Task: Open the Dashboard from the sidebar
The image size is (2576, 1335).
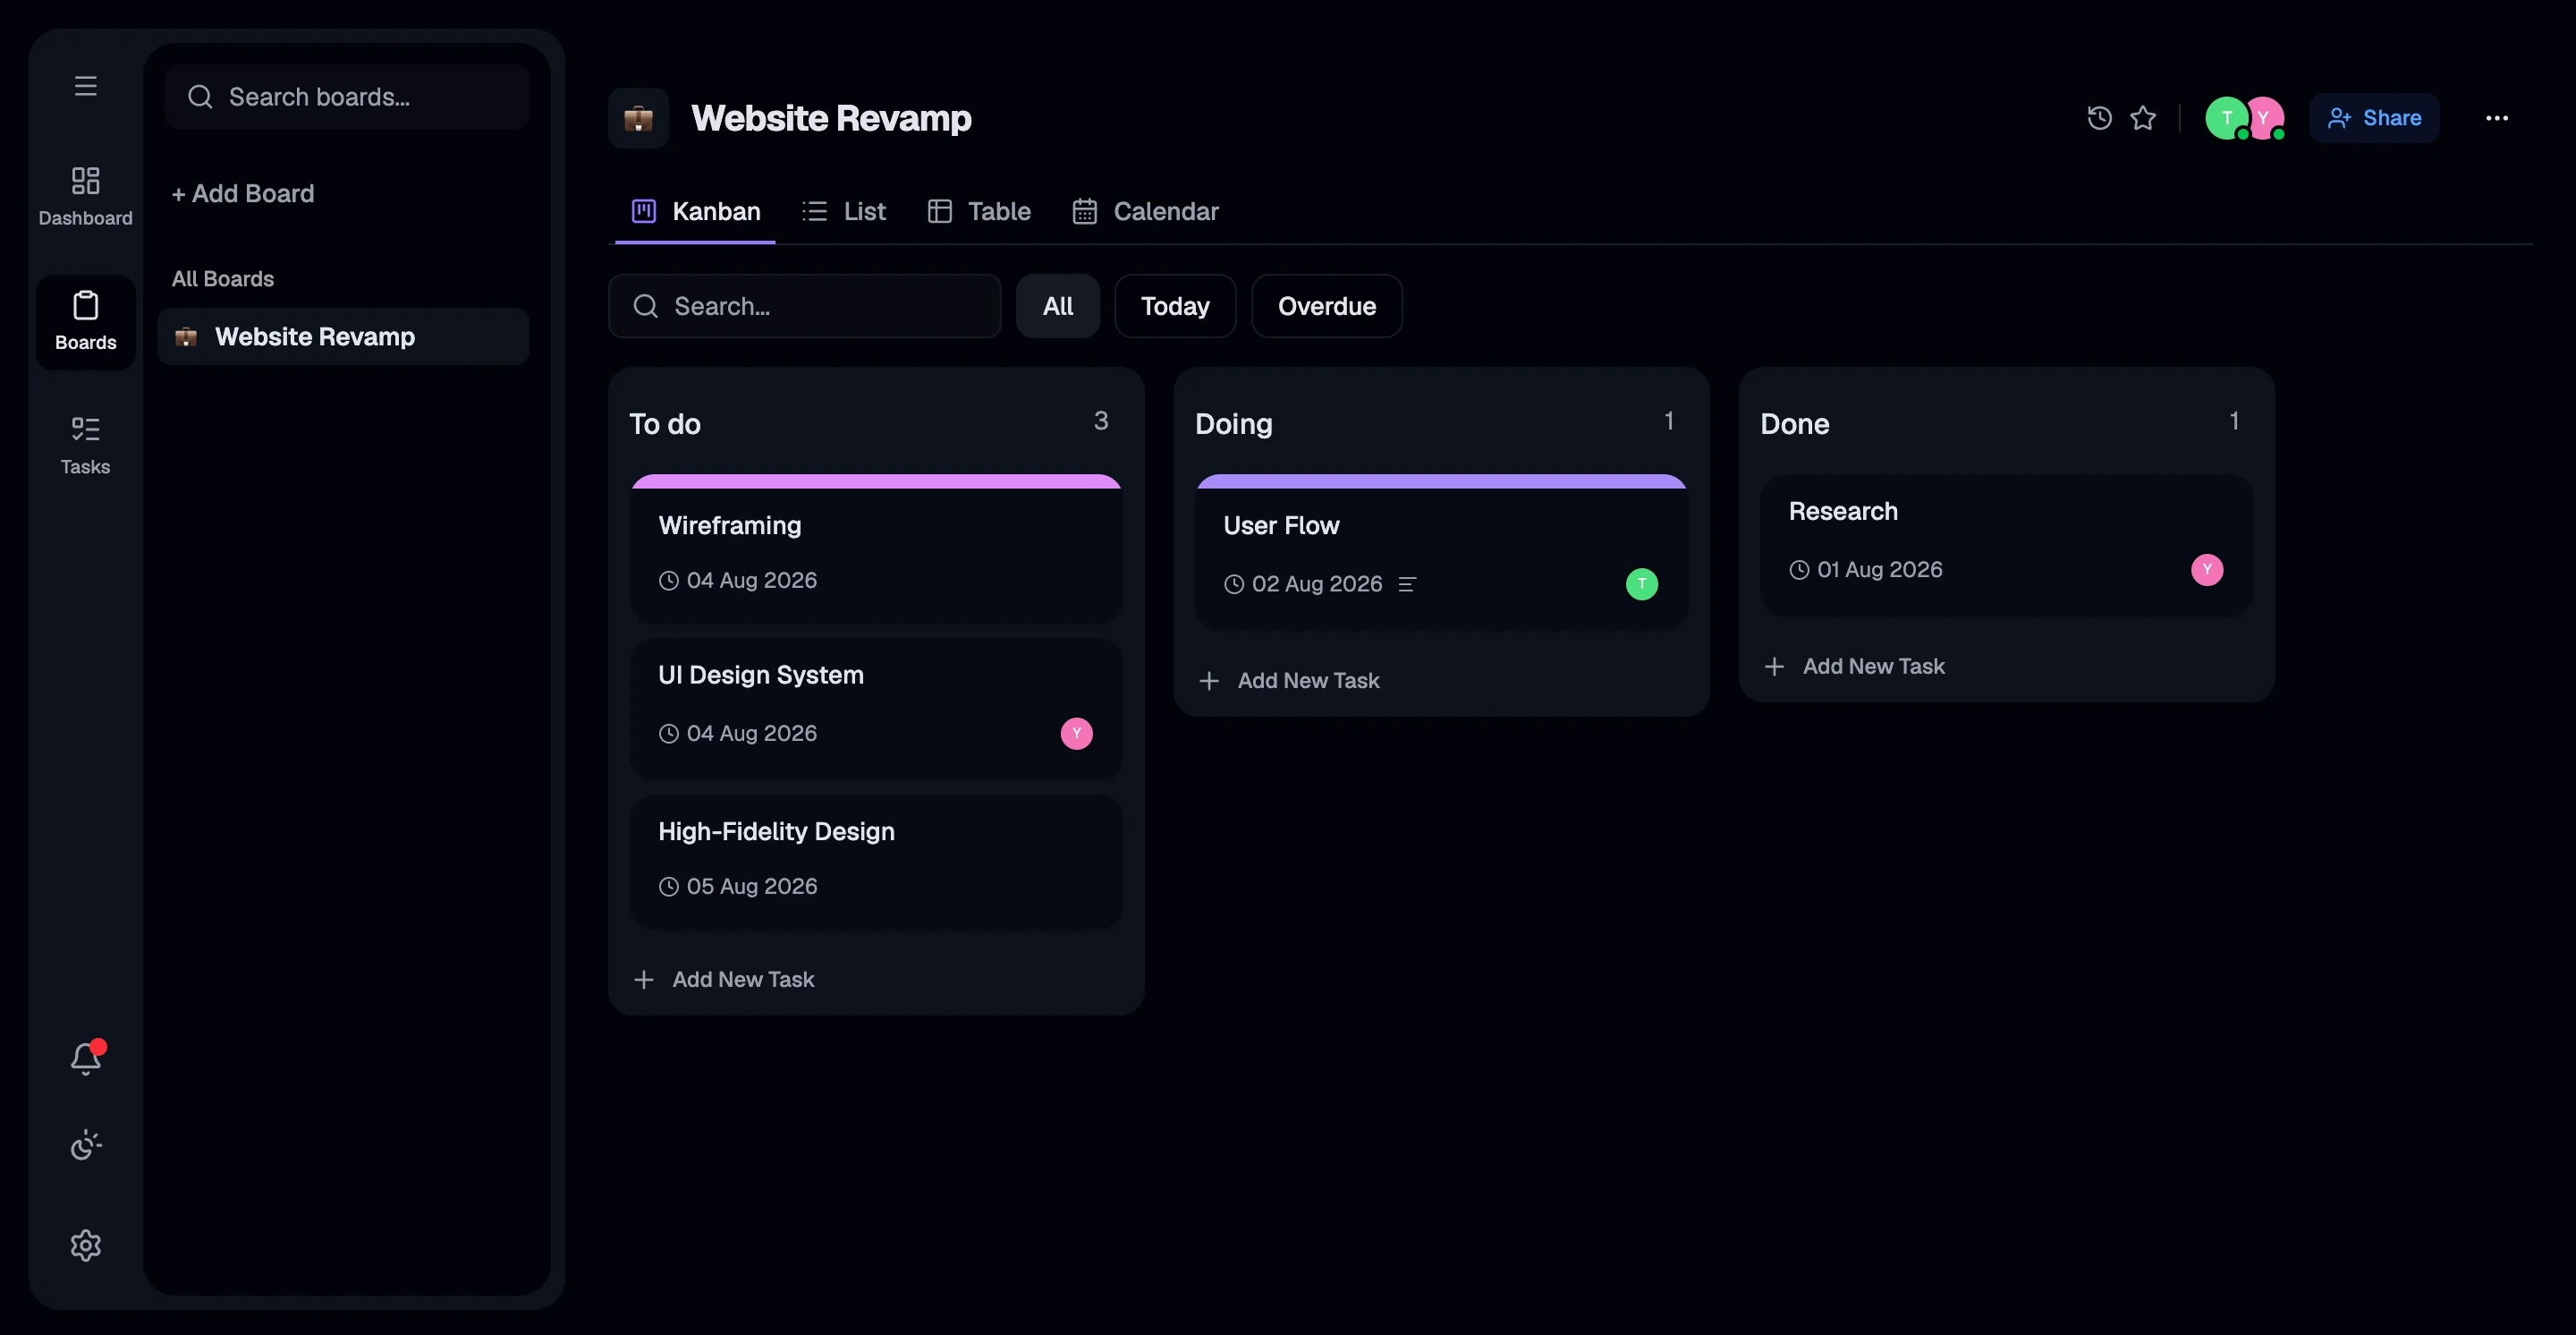Action: [x=86, y=197]
